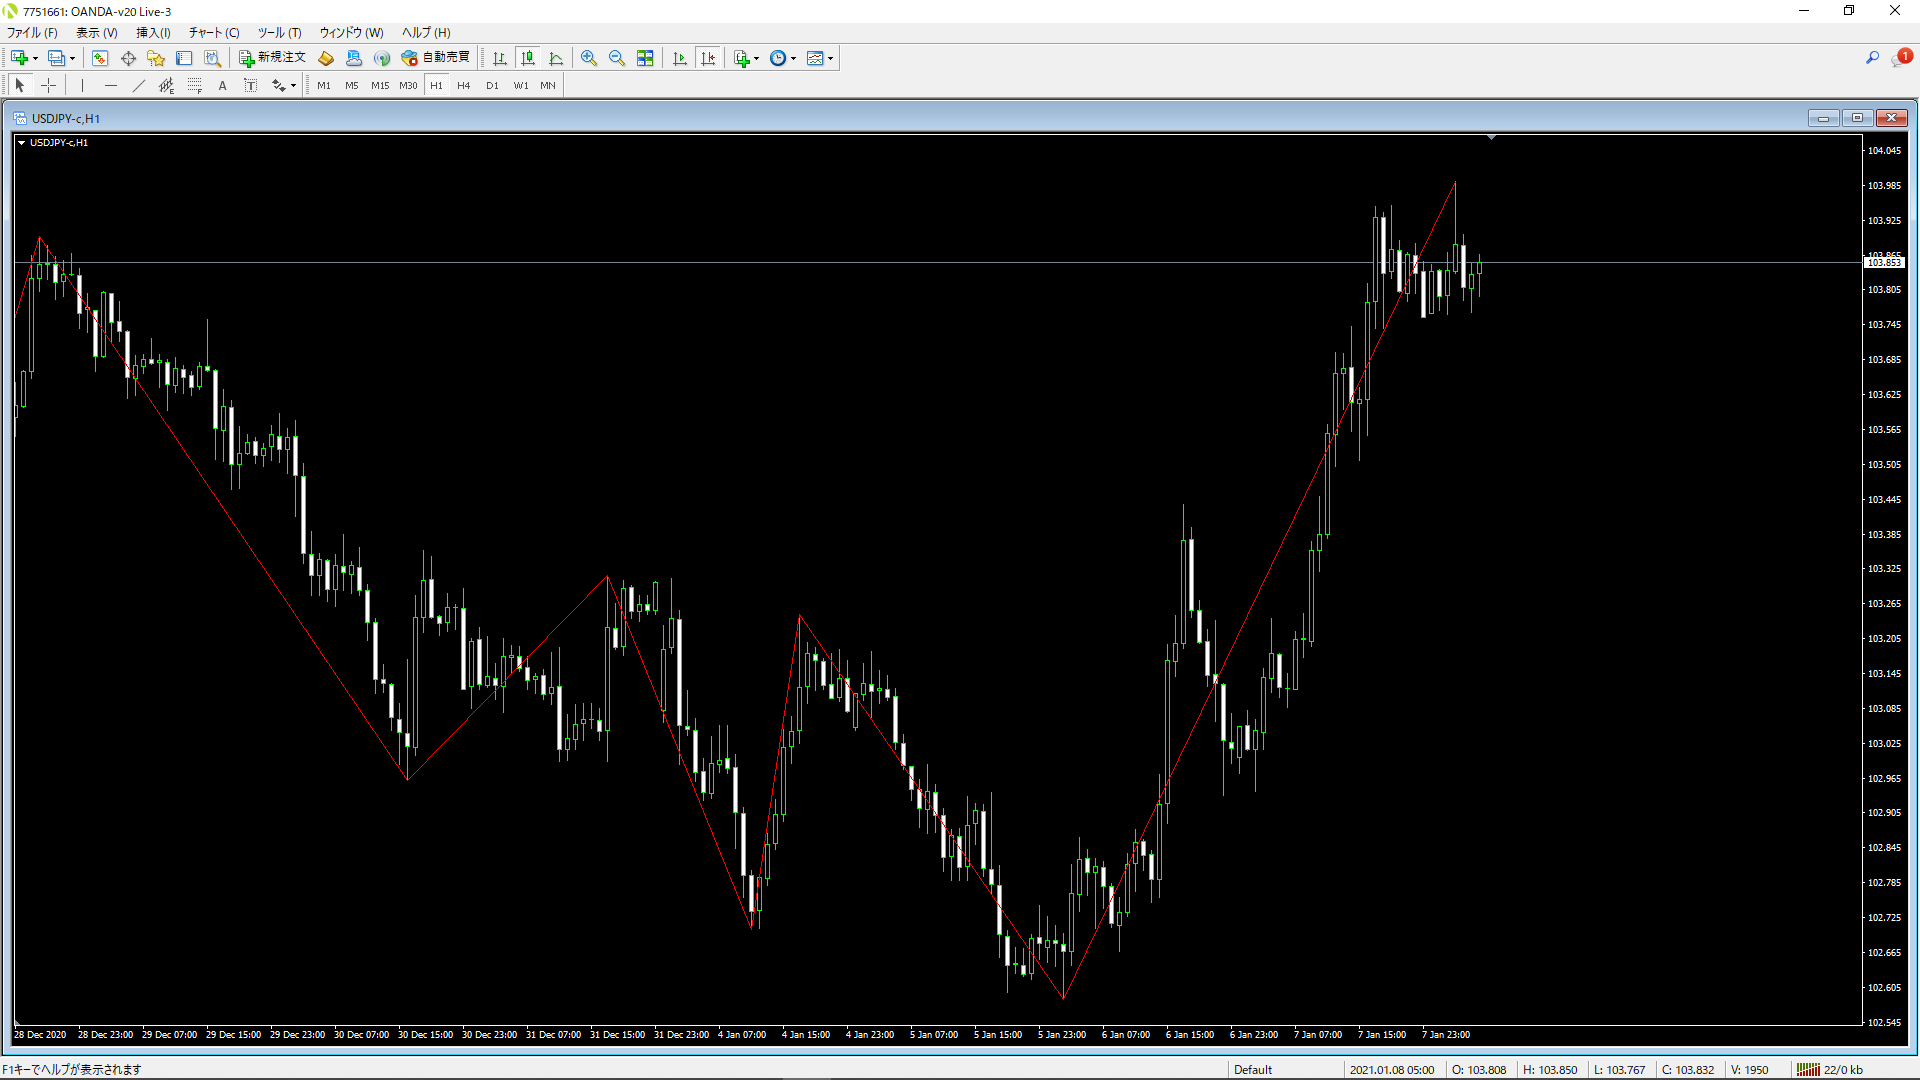Toggle the Terminal panel icon
Image resolution: width=1920 pixels, height=1080 pixels.
point(184,58)
